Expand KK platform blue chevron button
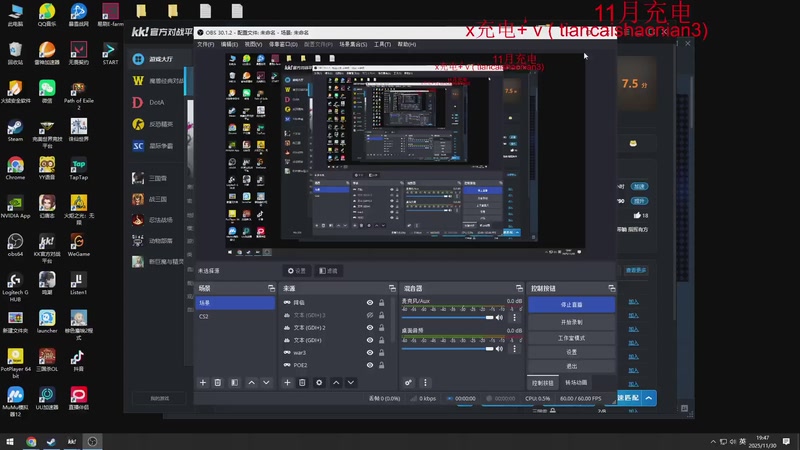The image size is (800, 450). click(649, 398)
